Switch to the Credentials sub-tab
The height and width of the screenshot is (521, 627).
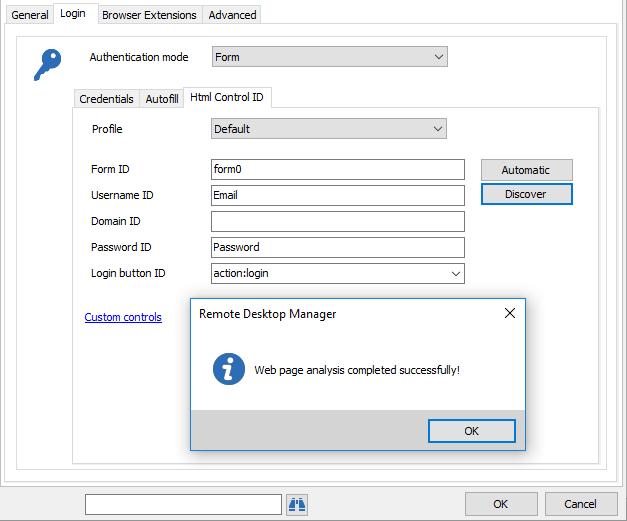pos(106,99)
